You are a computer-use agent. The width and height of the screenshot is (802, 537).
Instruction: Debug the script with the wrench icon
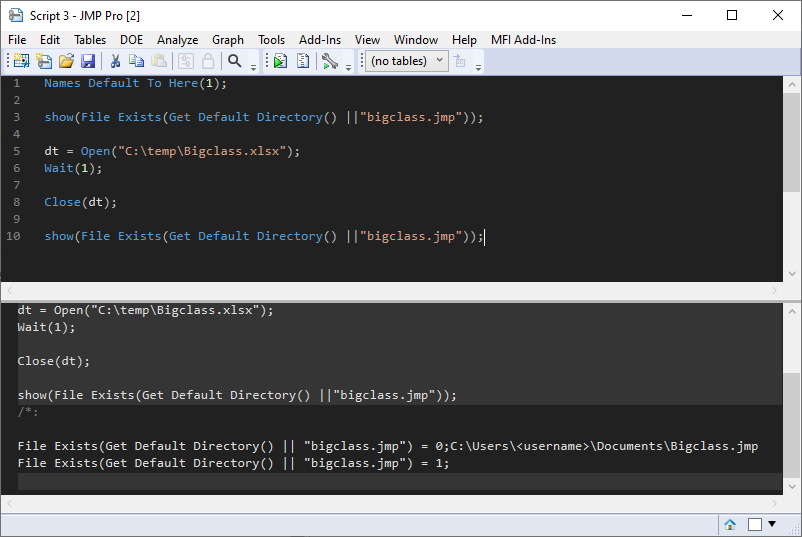330,61
